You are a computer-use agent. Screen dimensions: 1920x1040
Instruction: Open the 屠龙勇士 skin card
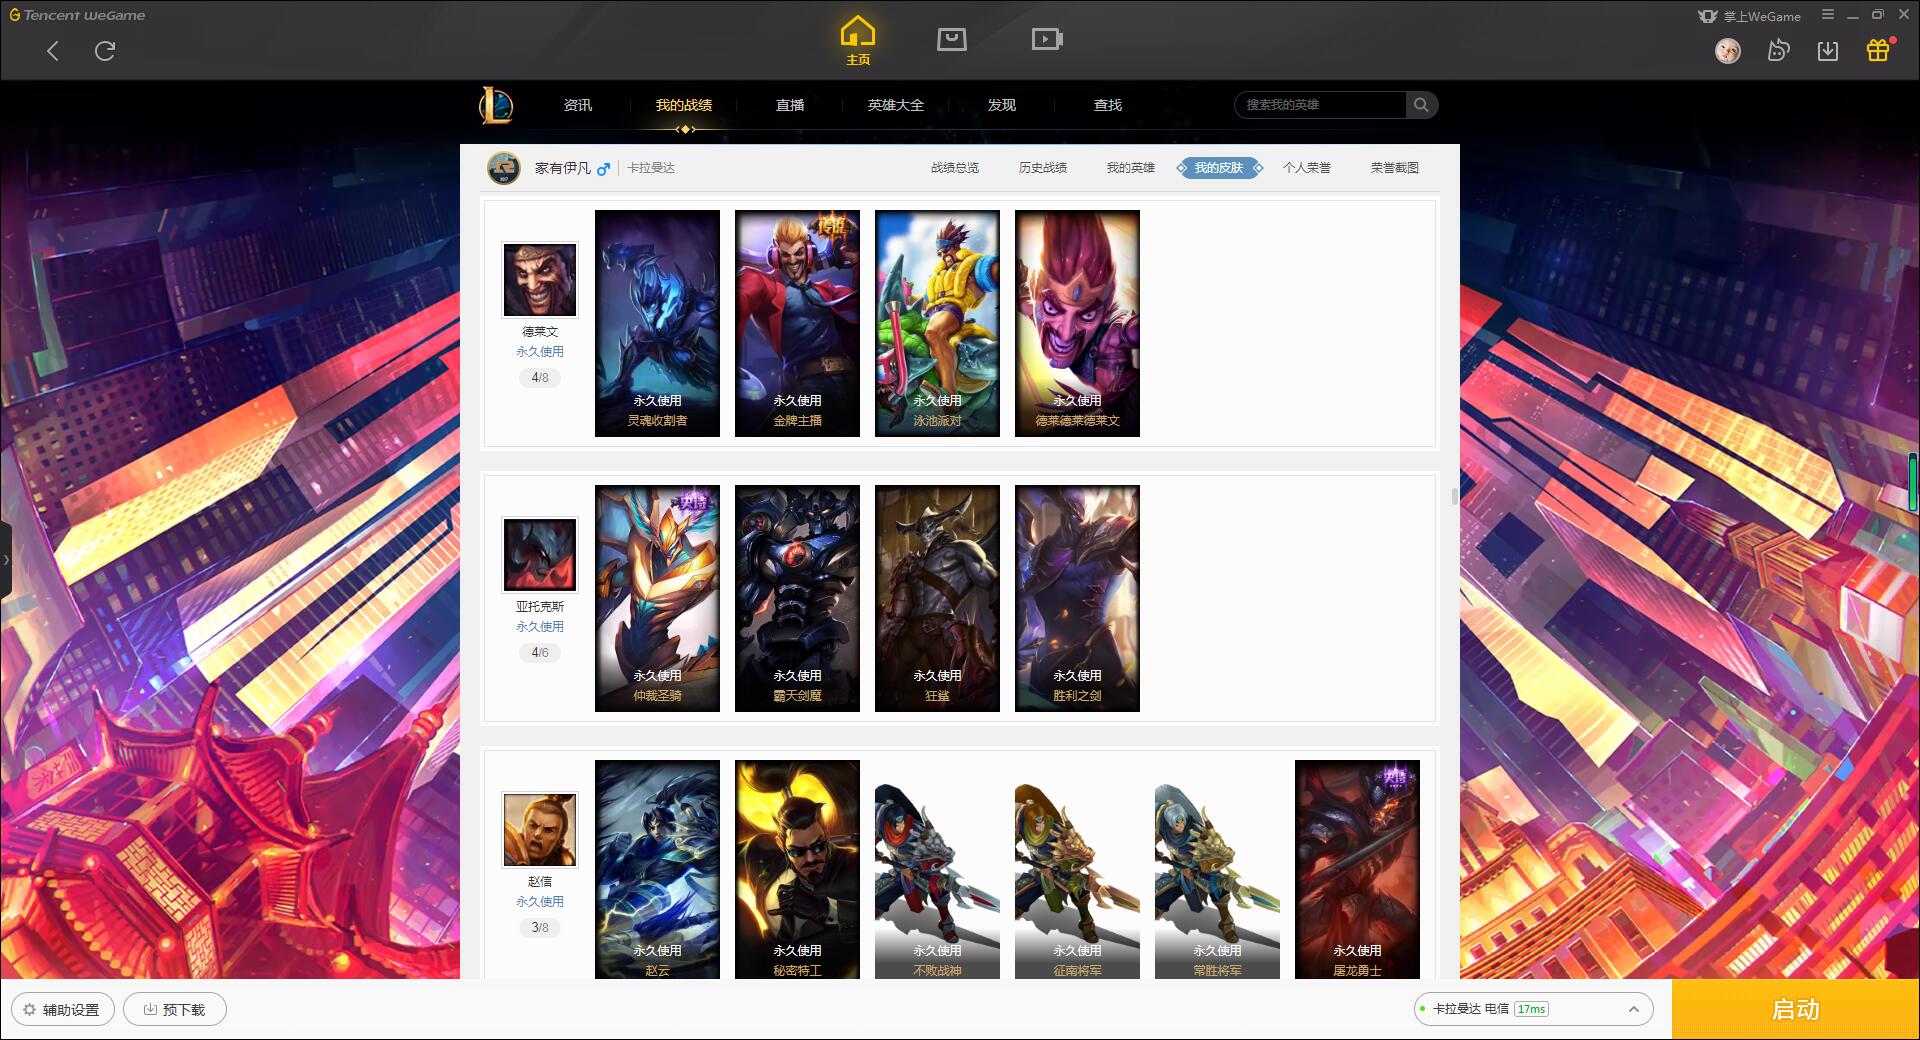coord(1357,869)
